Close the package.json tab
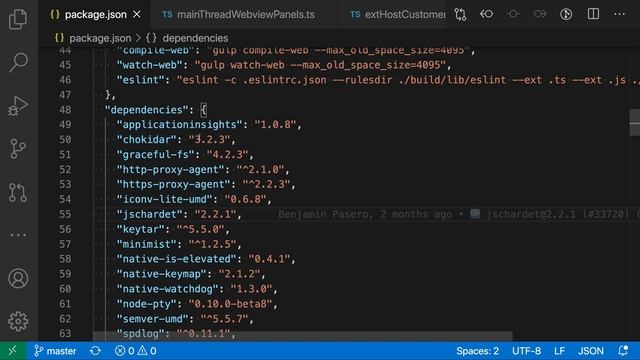 (137, 14)
